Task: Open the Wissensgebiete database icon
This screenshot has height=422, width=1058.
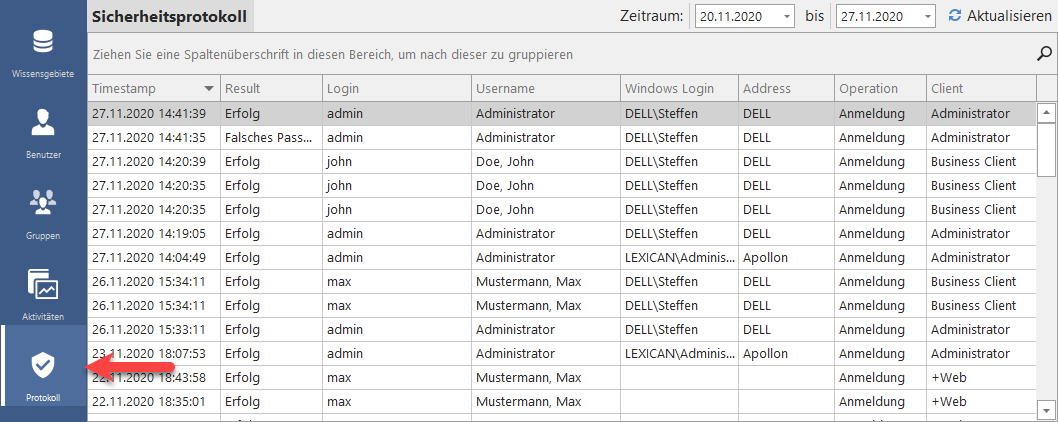Action: point(43,44)
